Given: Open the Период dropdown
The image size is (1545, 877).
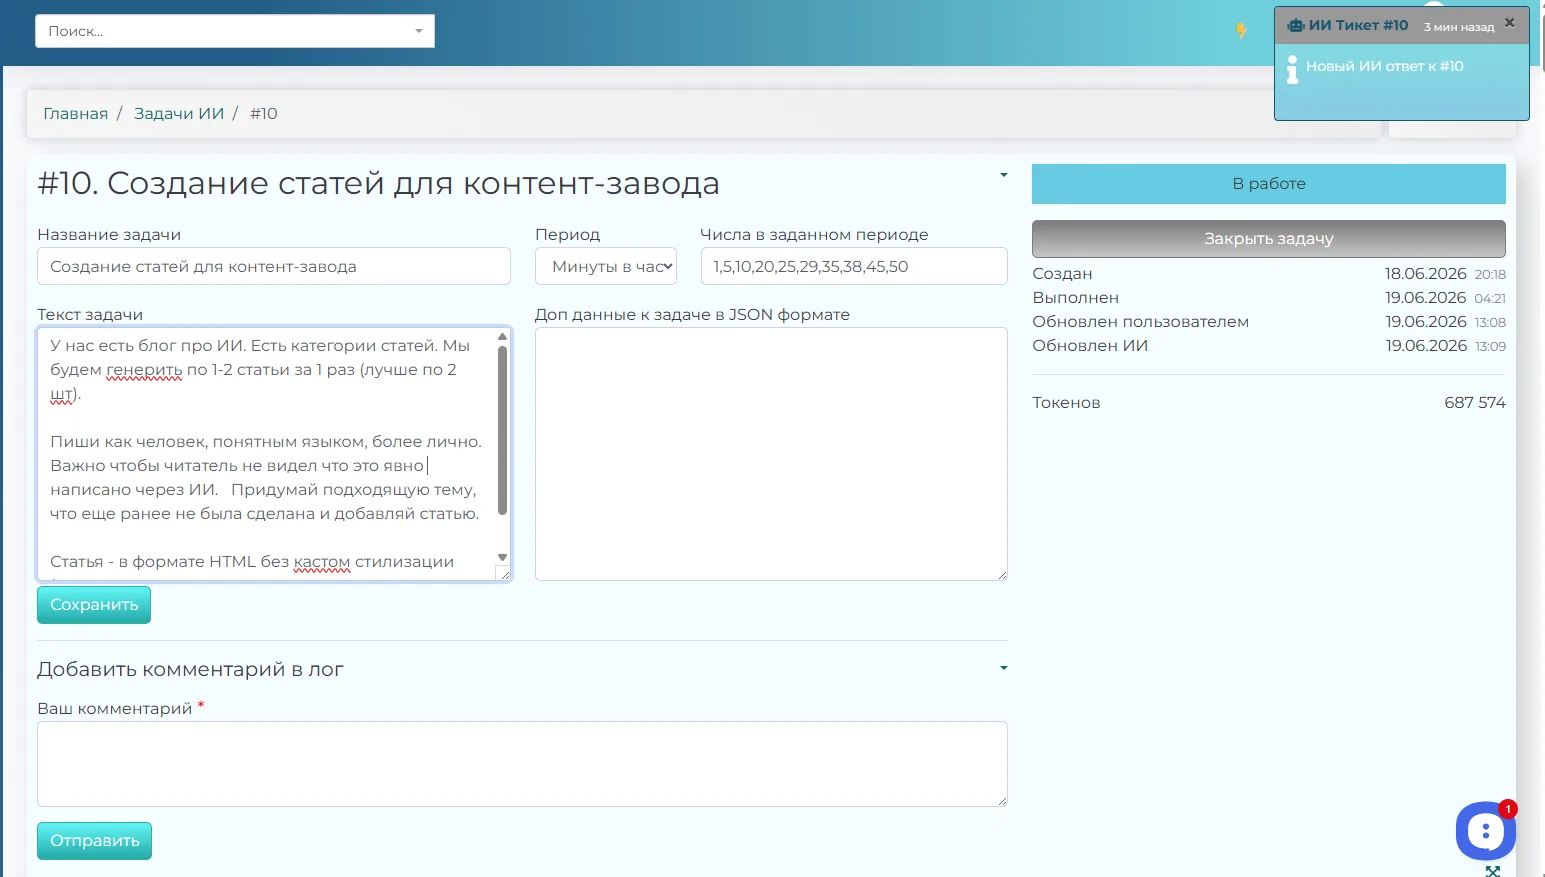Looking at the screenshot, I should tap(606, 266).
